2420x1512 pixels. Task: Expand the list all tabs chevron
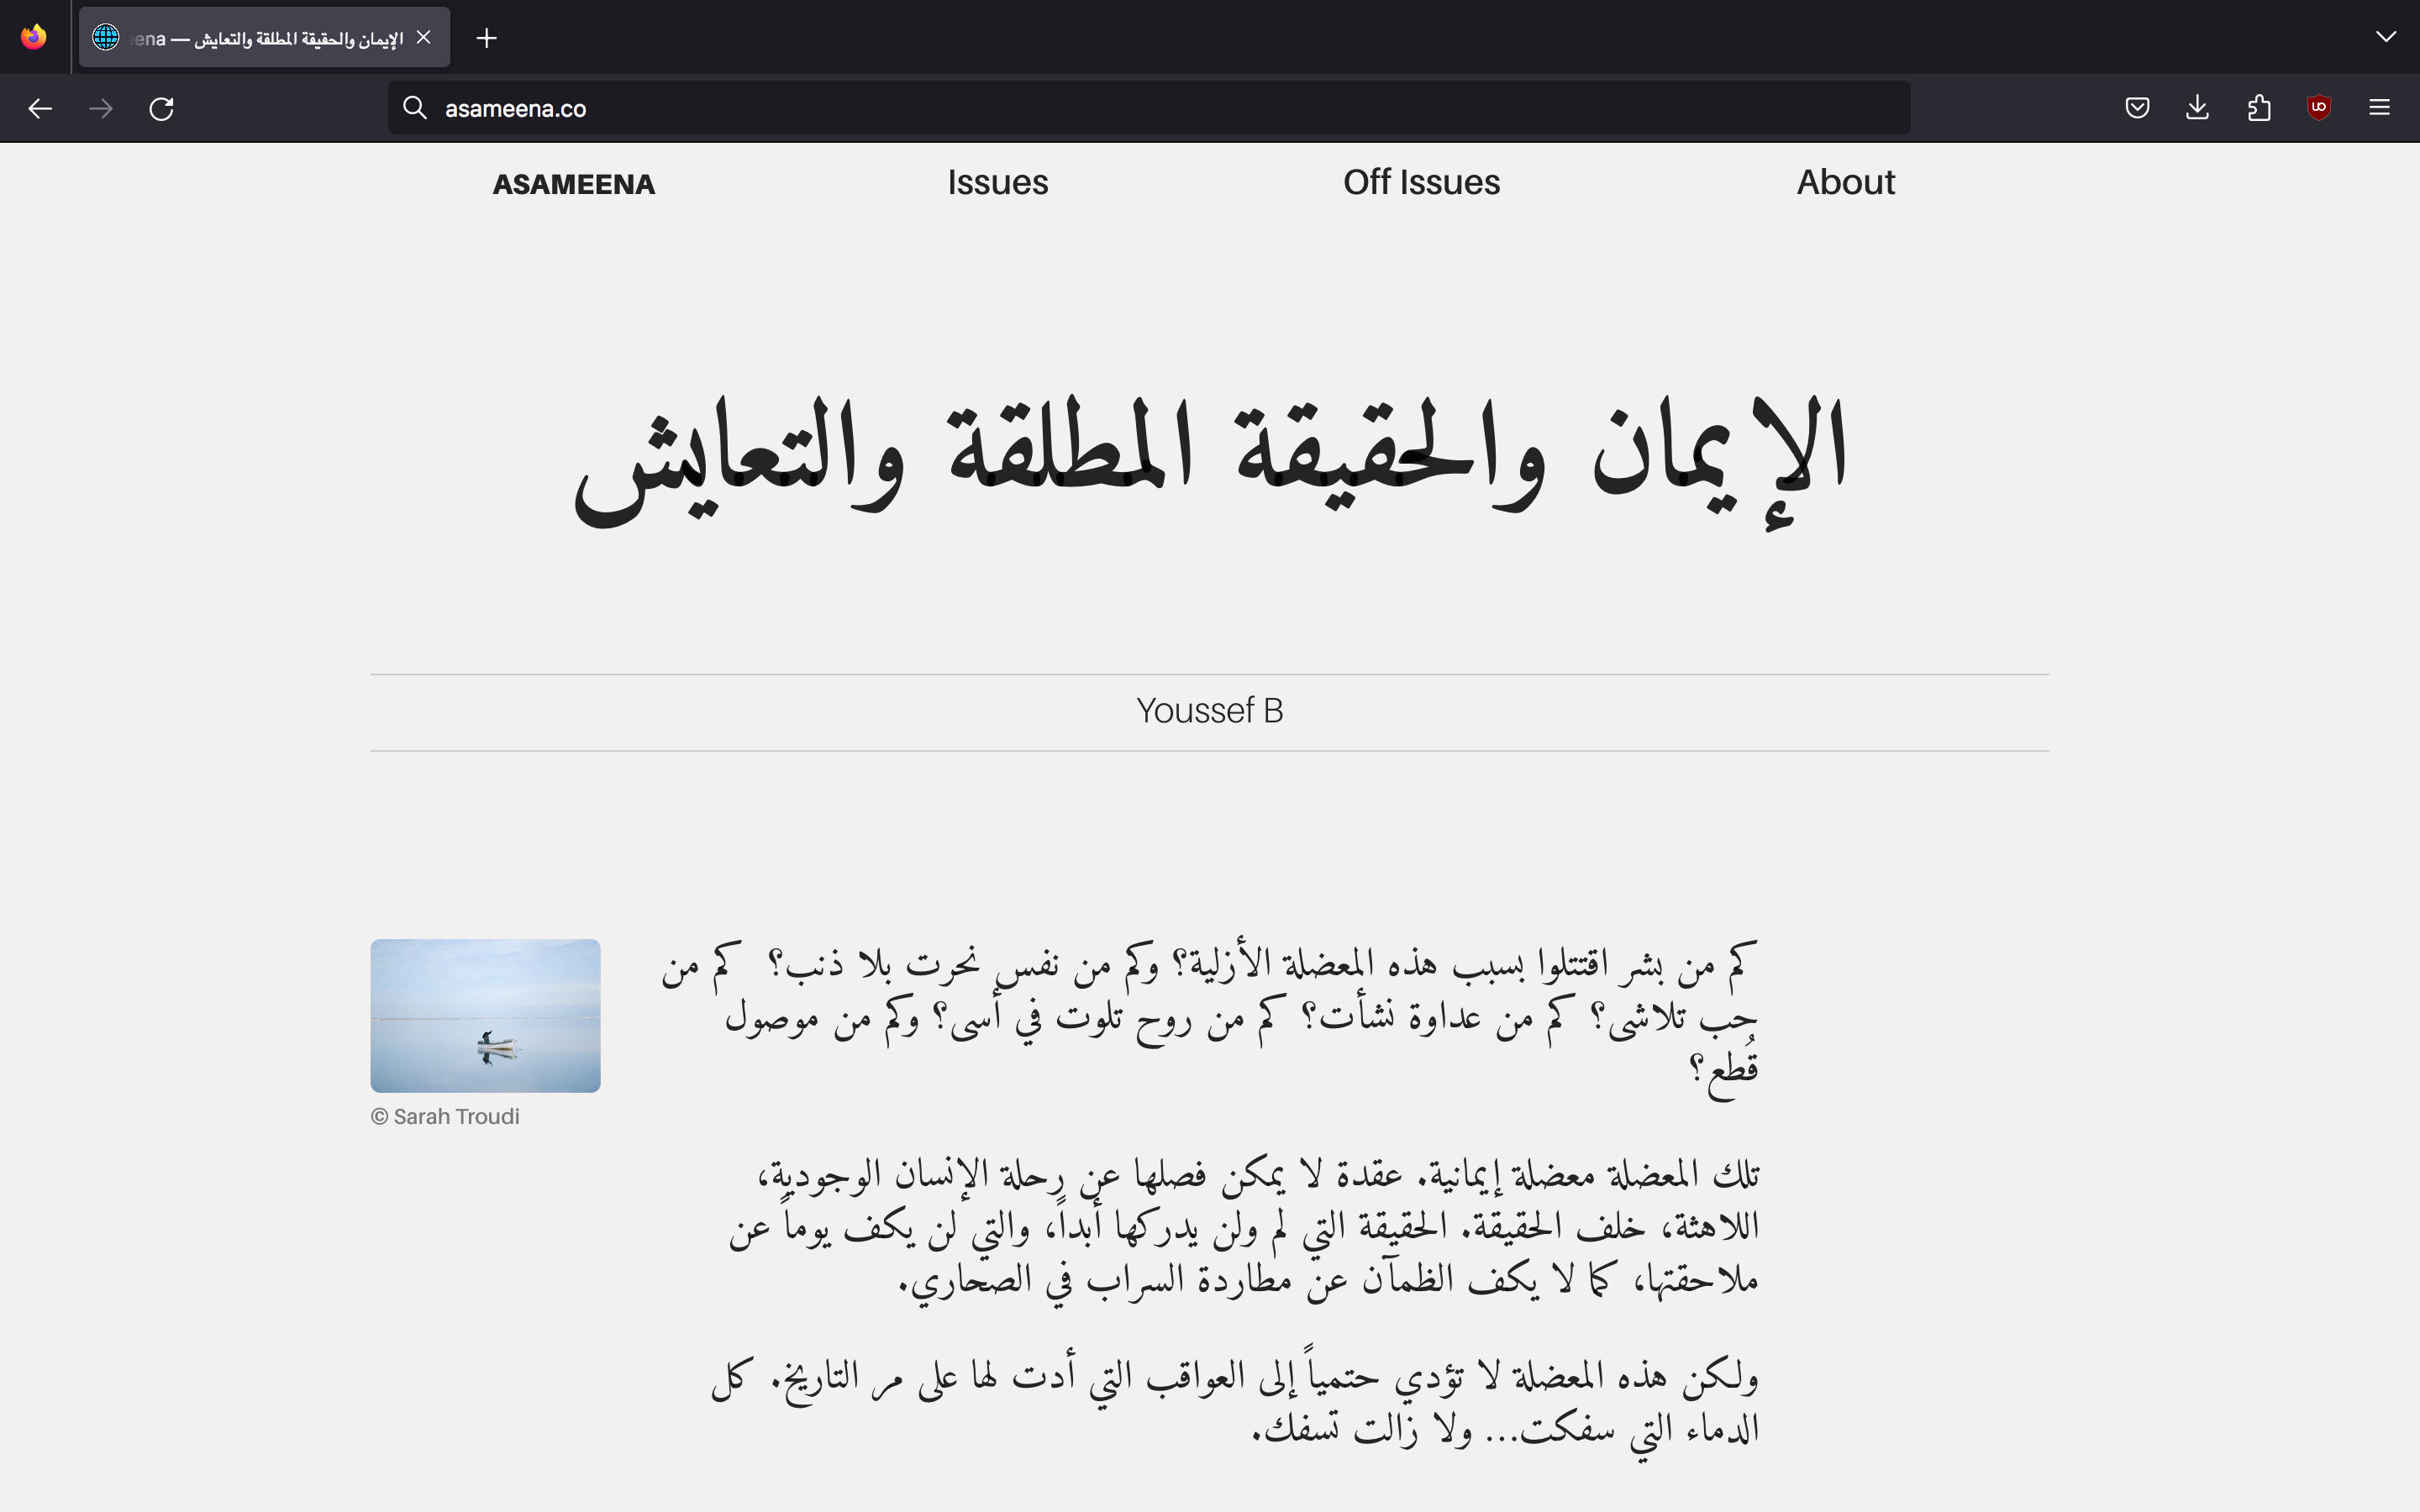click(2385, 37)
